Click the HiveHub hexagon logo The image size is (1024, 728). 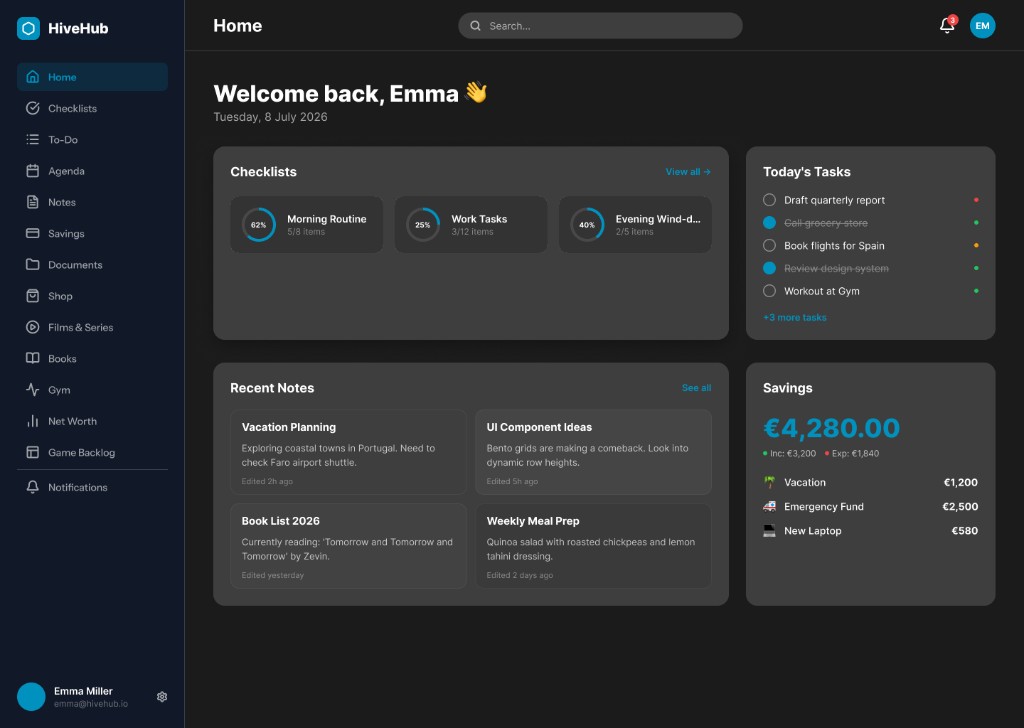(x=28, y=28)
